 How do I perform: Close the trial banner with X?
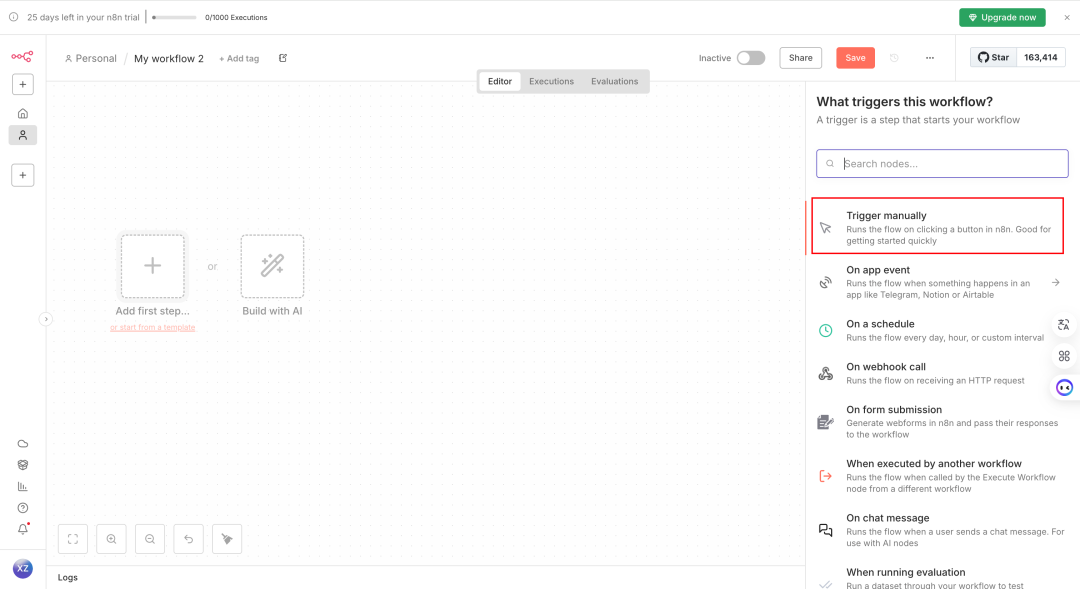[1067, 17]
